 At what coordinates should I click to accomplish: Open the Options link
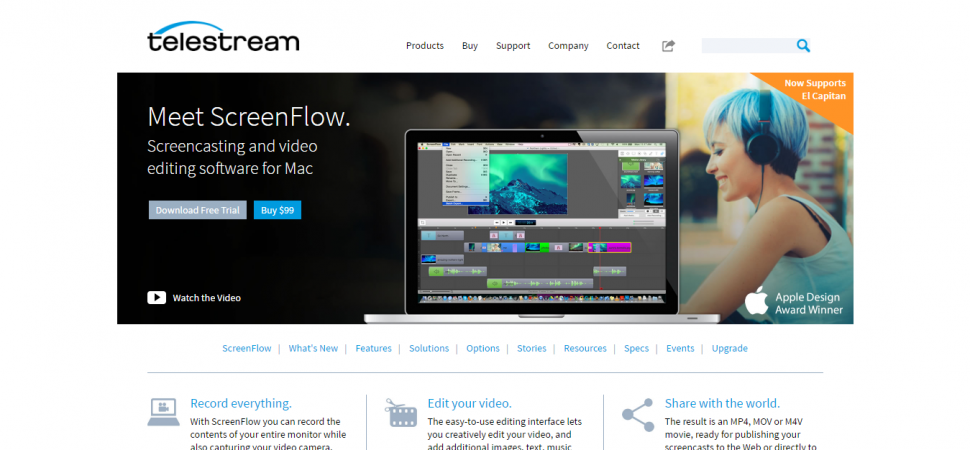click(483, 348)
